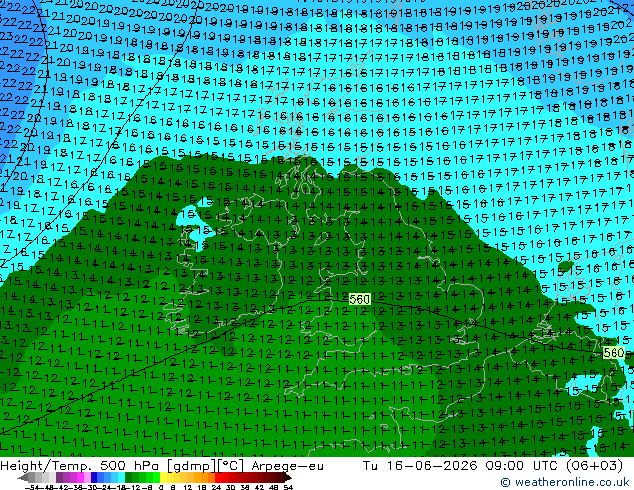The width and height of the screenshot is (634, 490).
Task: Click the Arpege-eu model name
Action: [x=287, y=466]
